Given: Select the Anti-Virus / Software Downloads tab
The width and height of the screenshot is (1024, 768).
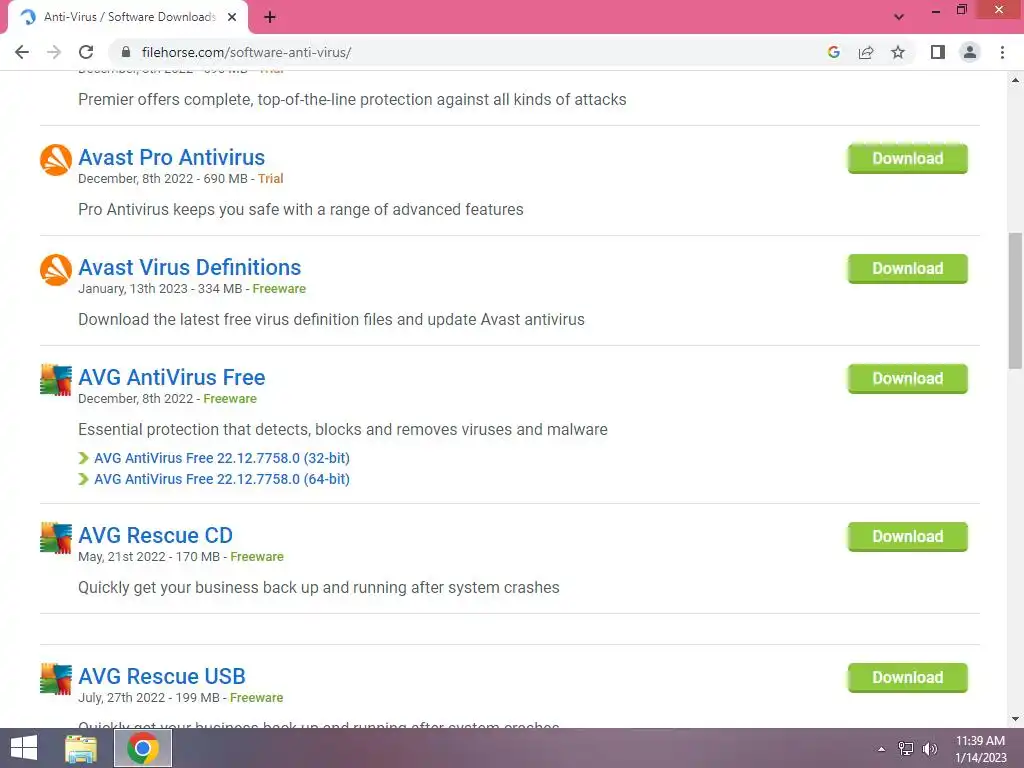Looking at the screenshot, I should pos(129,17).
